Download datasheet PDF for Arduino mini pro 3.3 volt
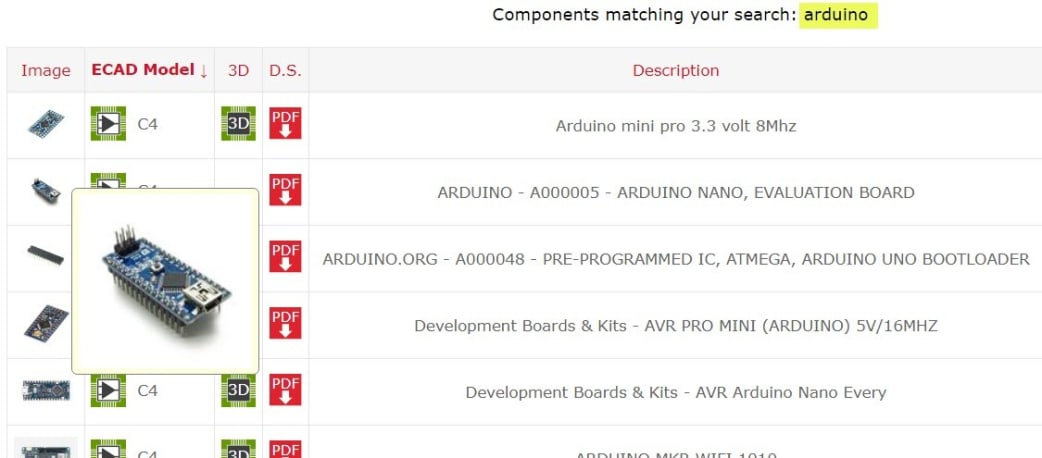This screenshot has height=458, width=1042. pos(285,124)
